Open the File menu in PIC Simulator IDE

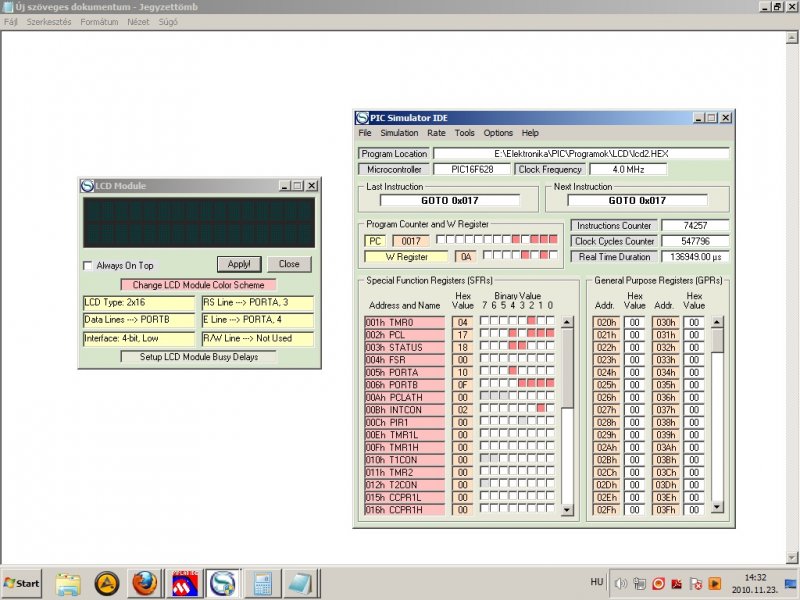(365, 133)
